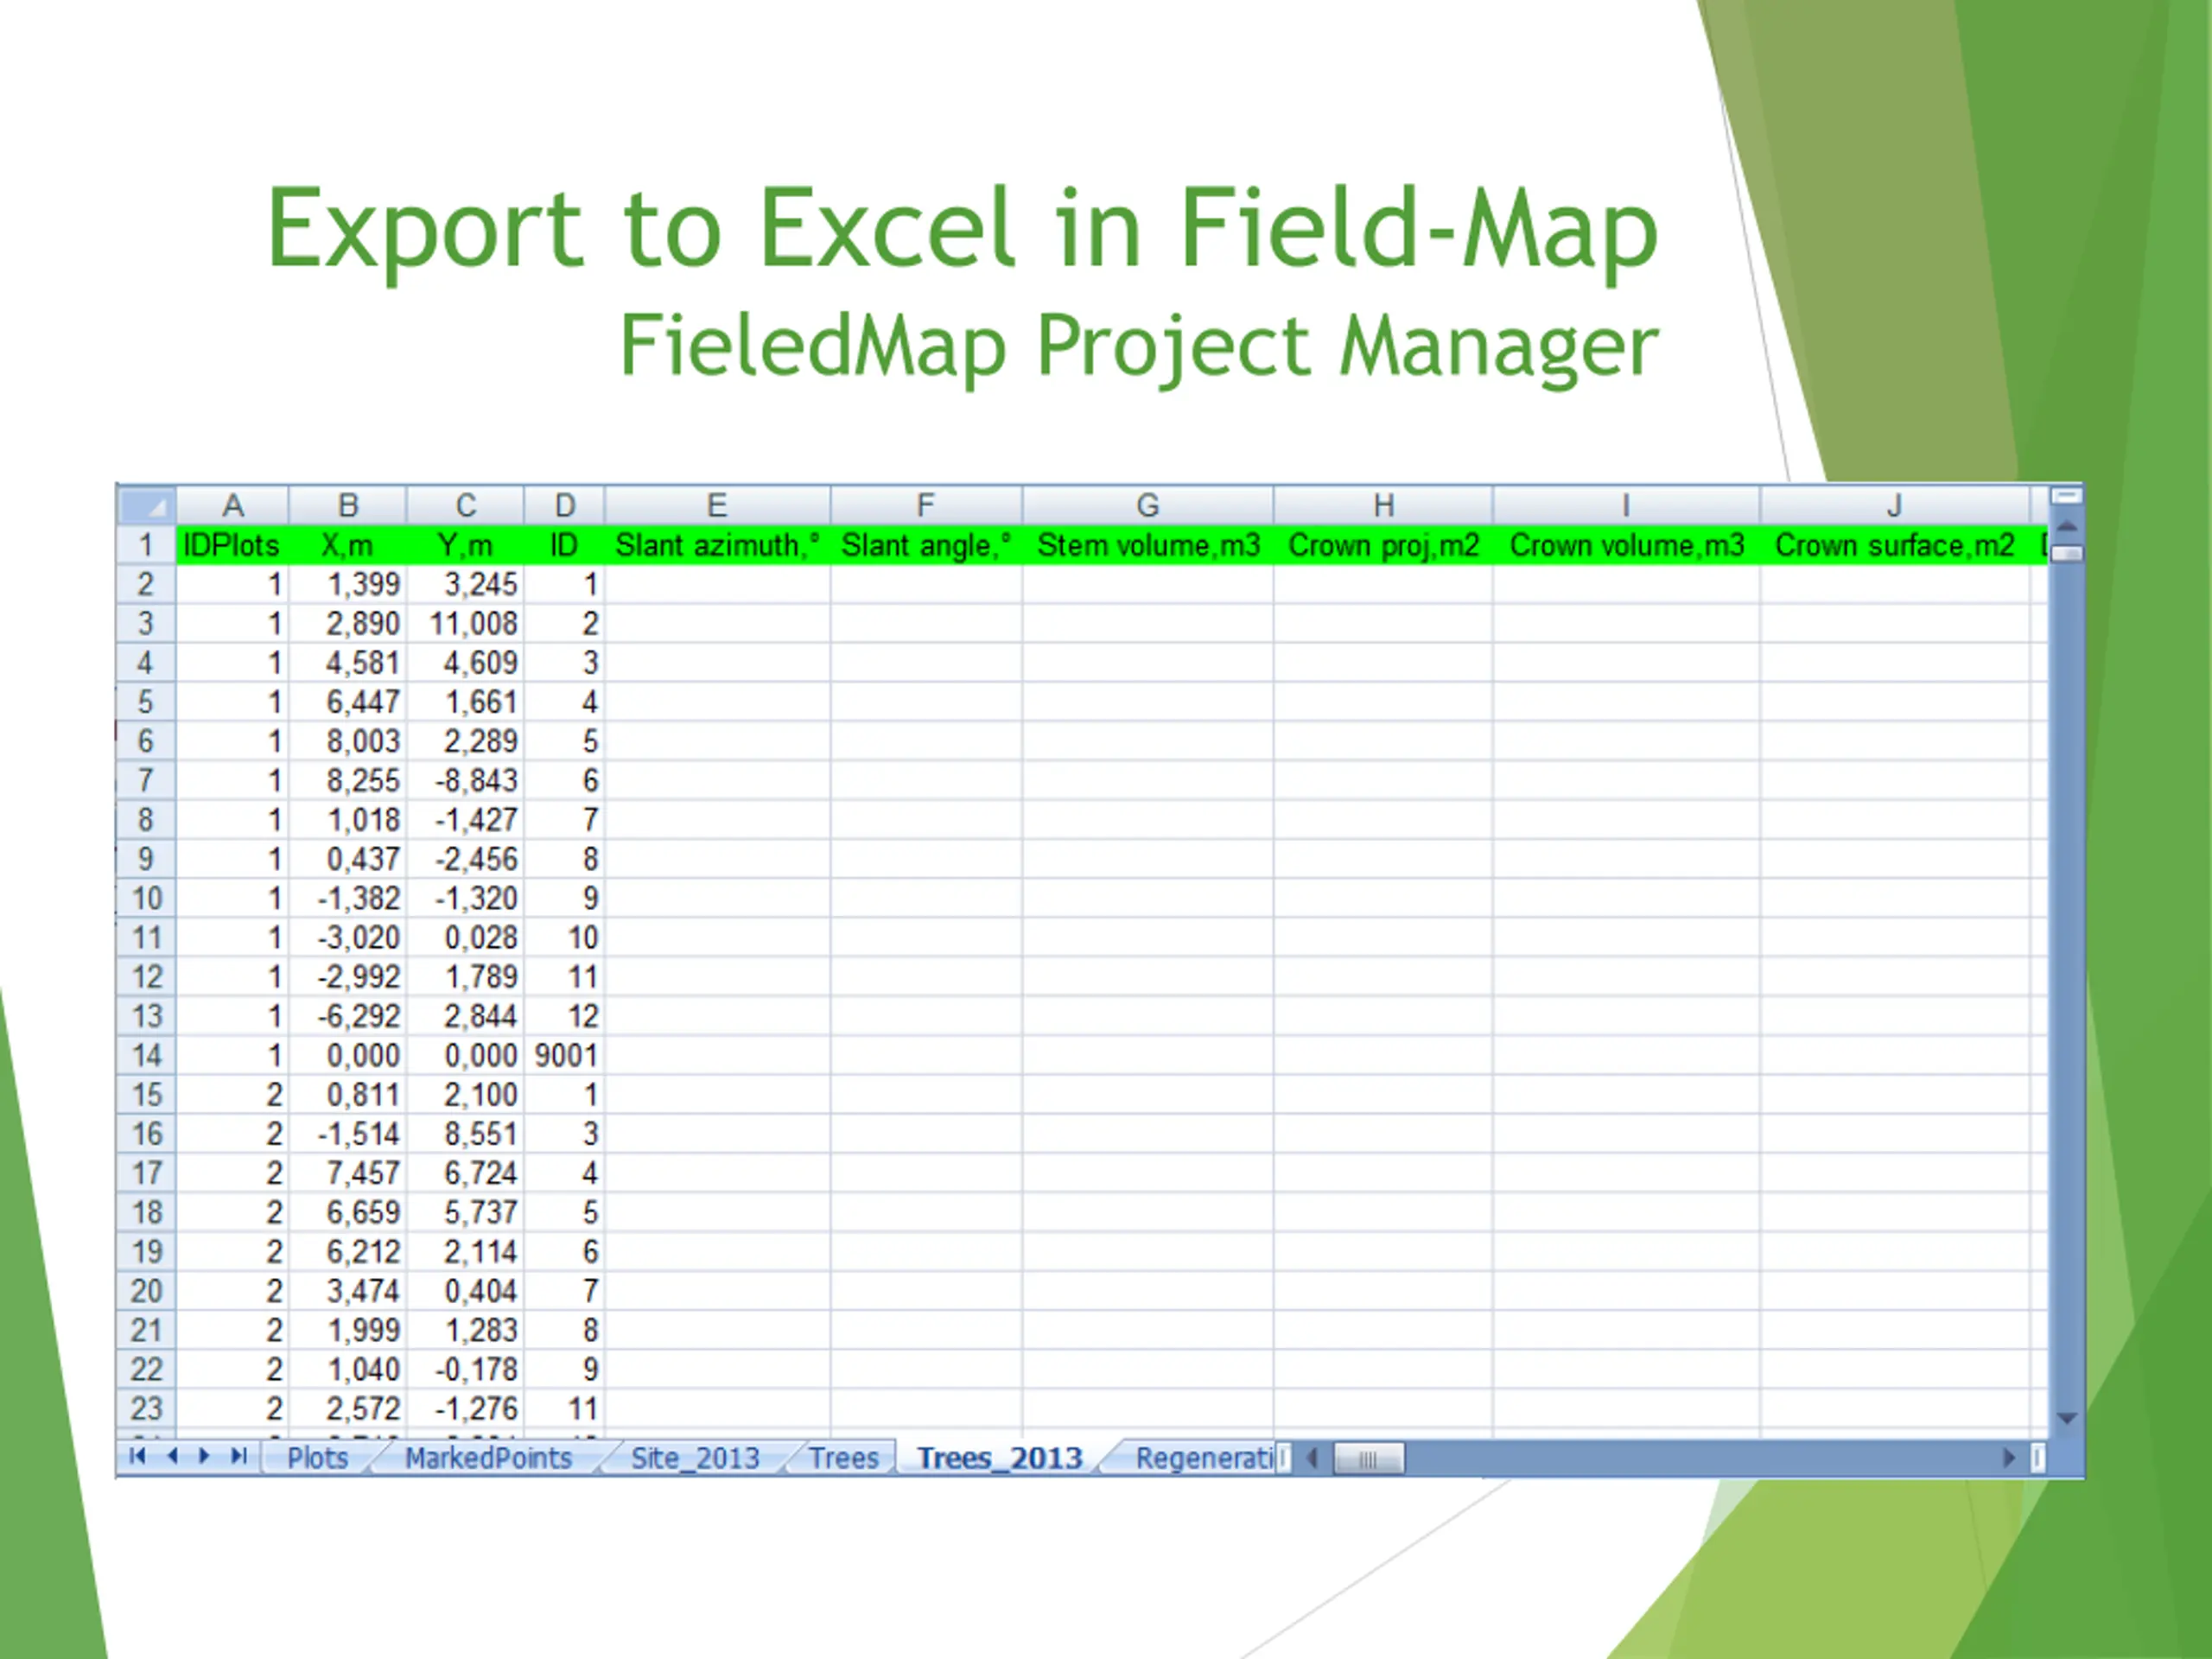Click the X,m header cell

click(x=348, y=545)
